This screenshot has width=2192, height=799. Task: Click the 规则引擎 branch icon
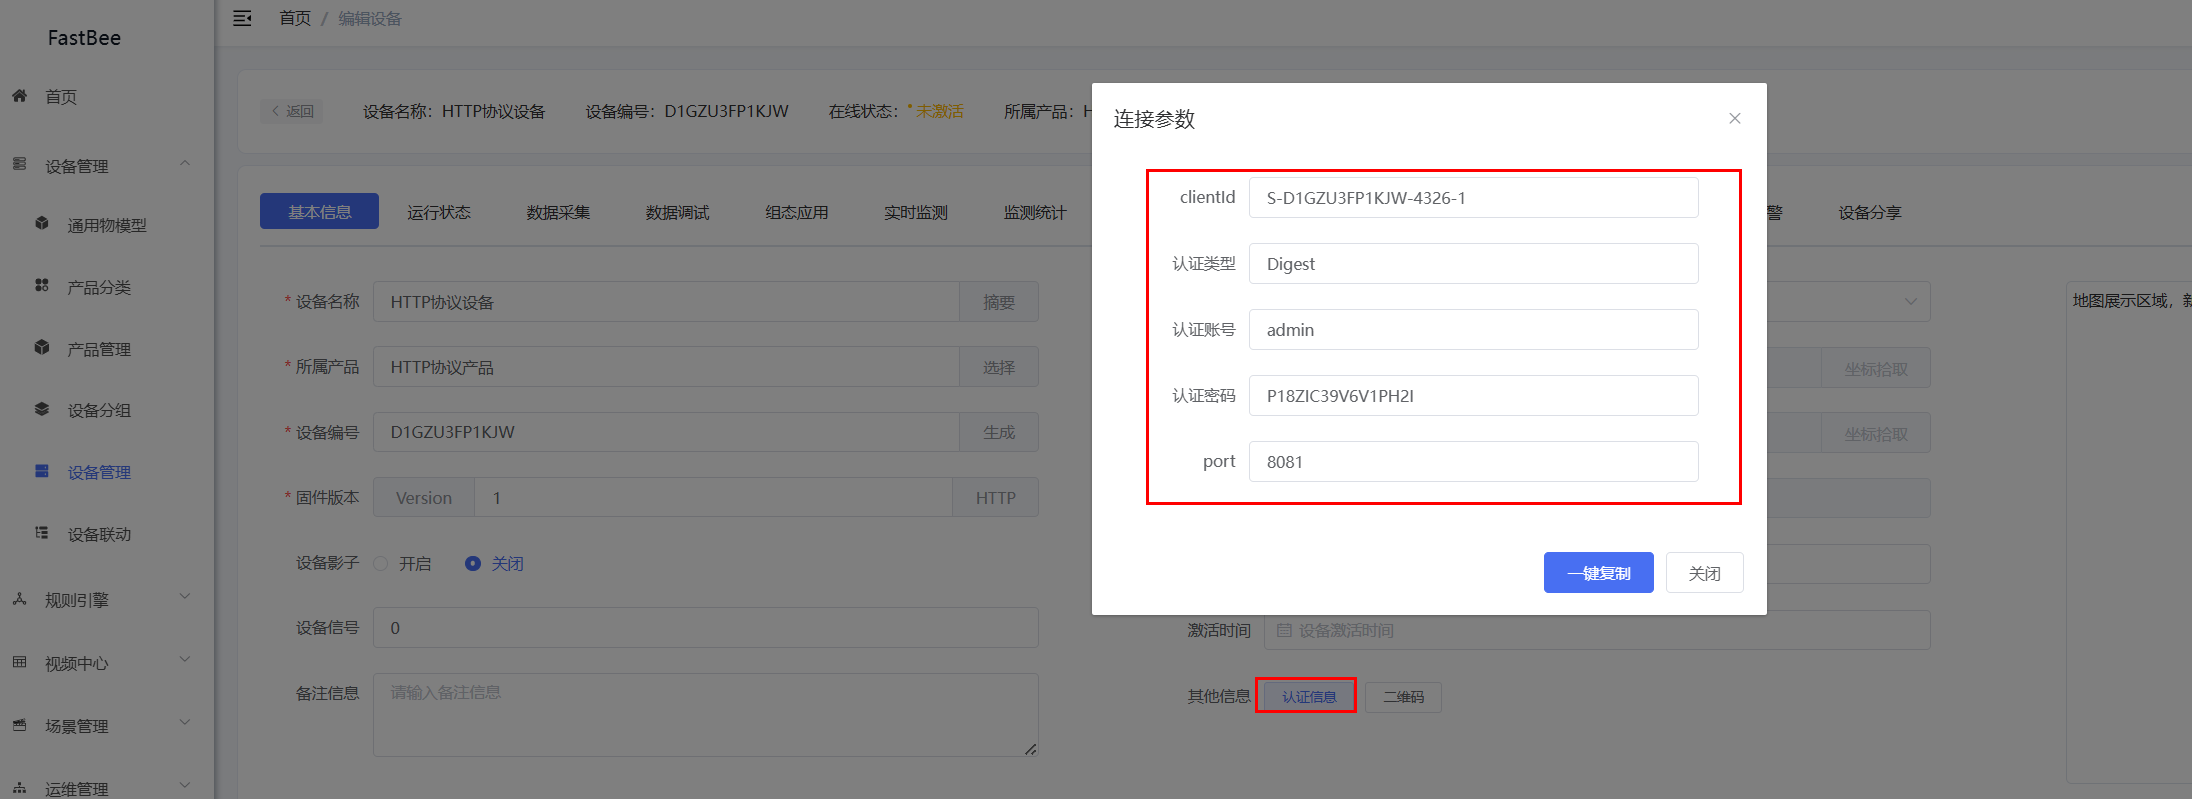click(x=19, y=599)
